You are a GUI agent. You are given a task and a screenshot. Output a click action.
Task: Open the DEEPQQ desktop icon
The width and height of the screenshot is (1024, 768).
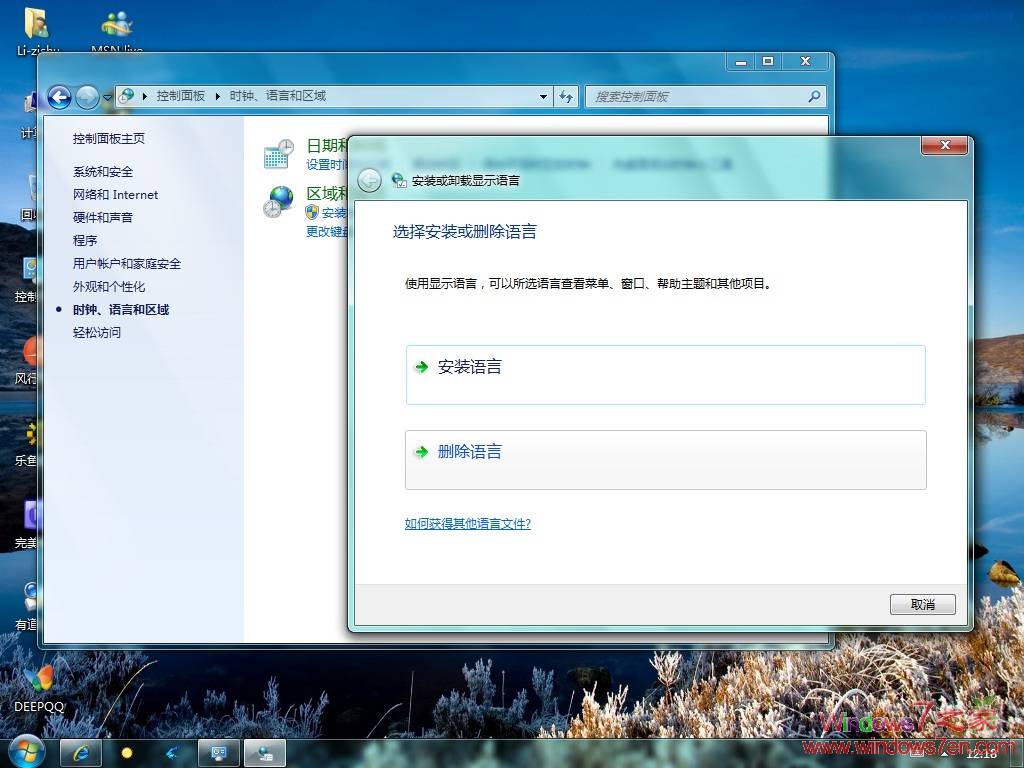(39, 680)
